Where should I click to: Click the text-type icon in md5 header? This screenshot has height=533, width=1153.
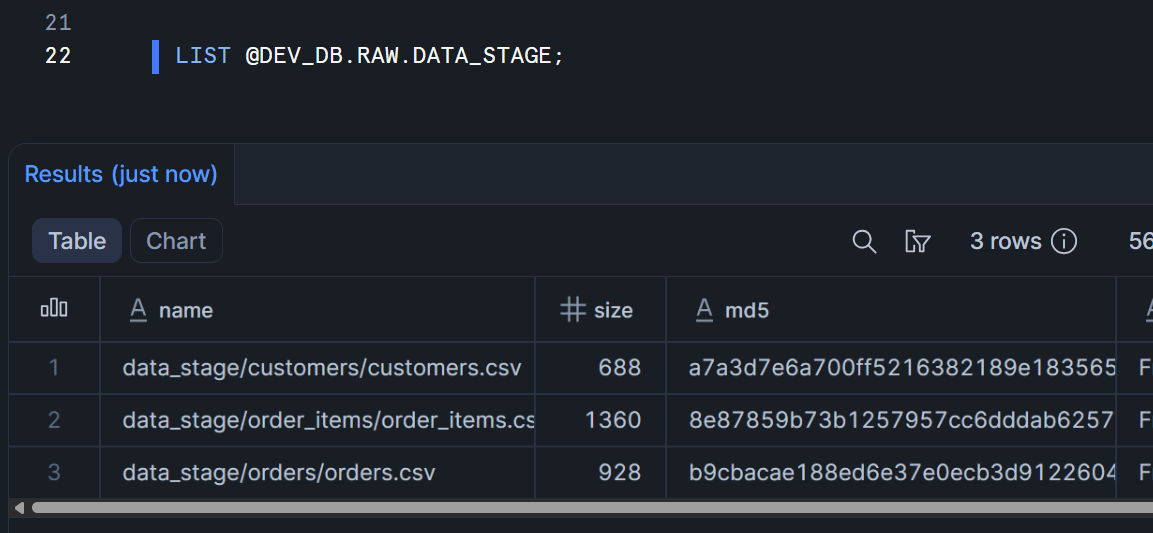705,310
